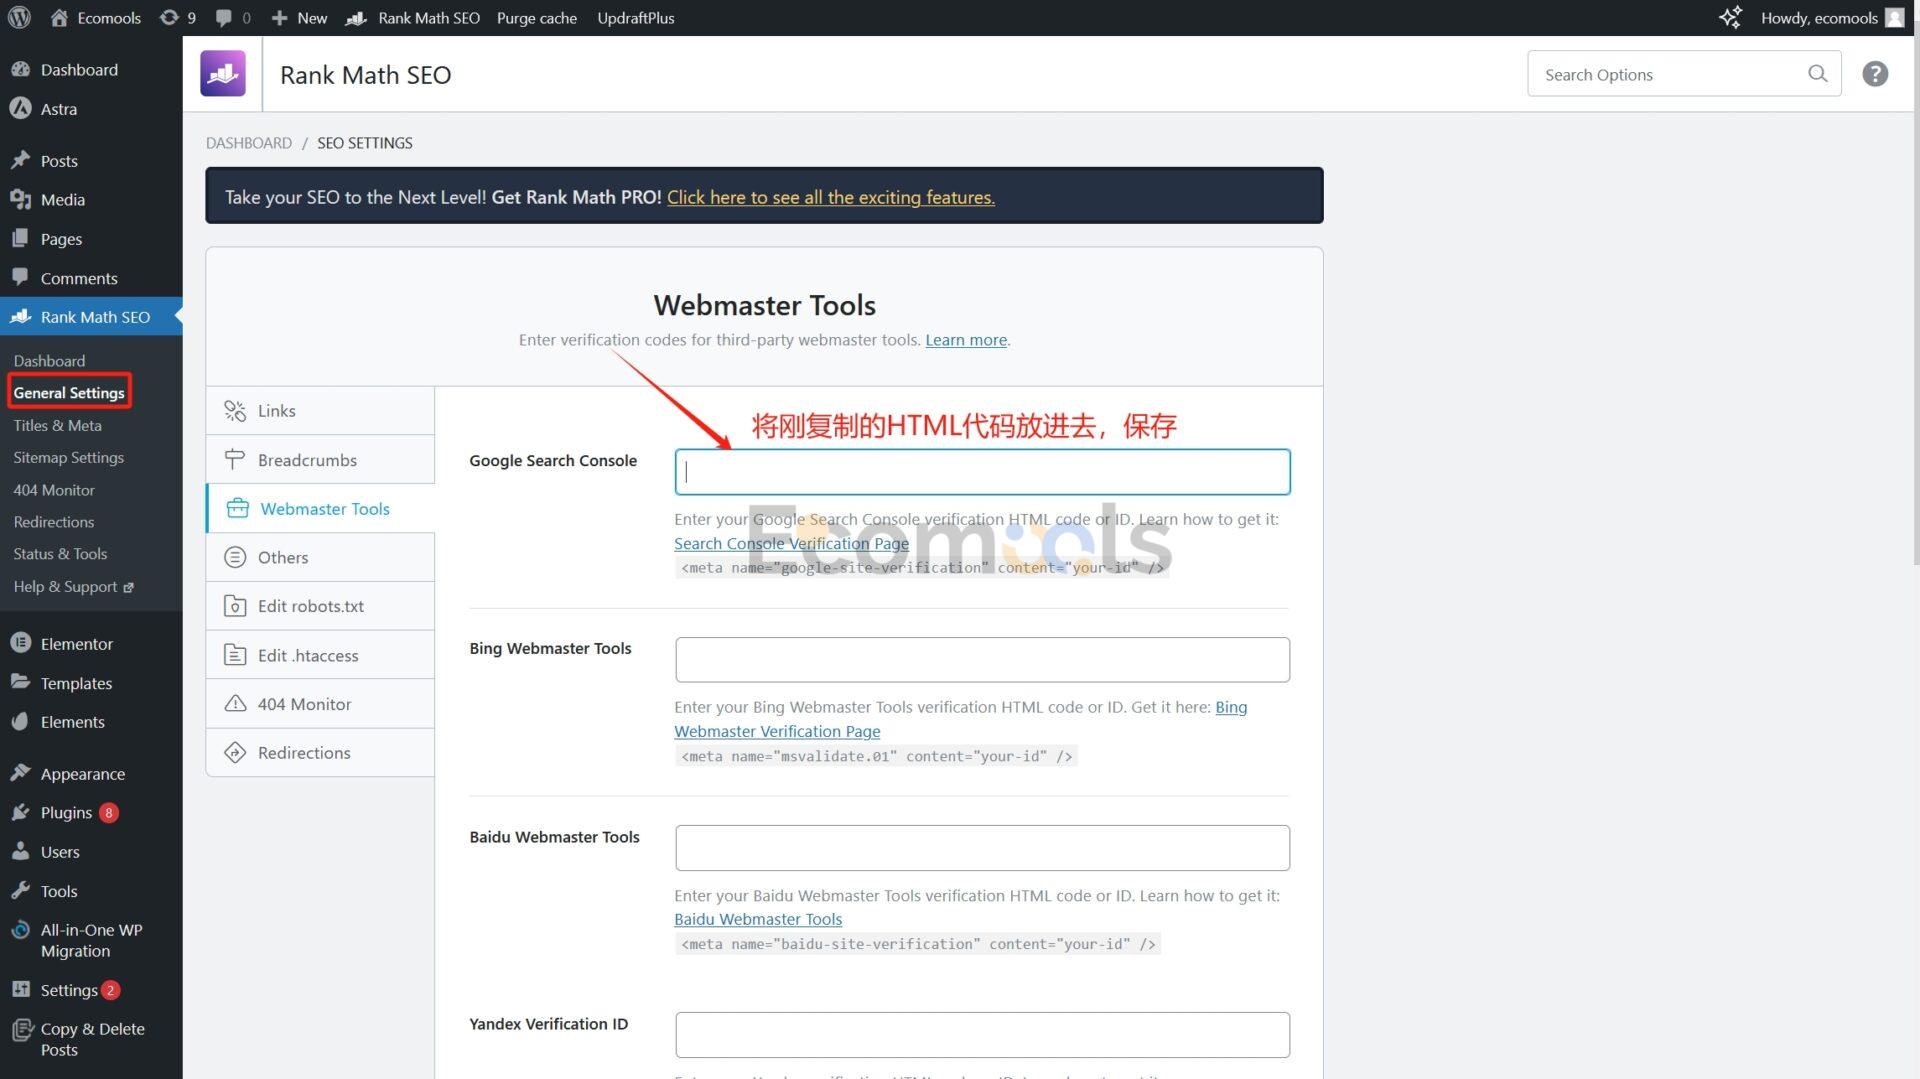1920x1079 pixels.
Task: Select the Webmaster Tools tab
Action: (320, 509)
